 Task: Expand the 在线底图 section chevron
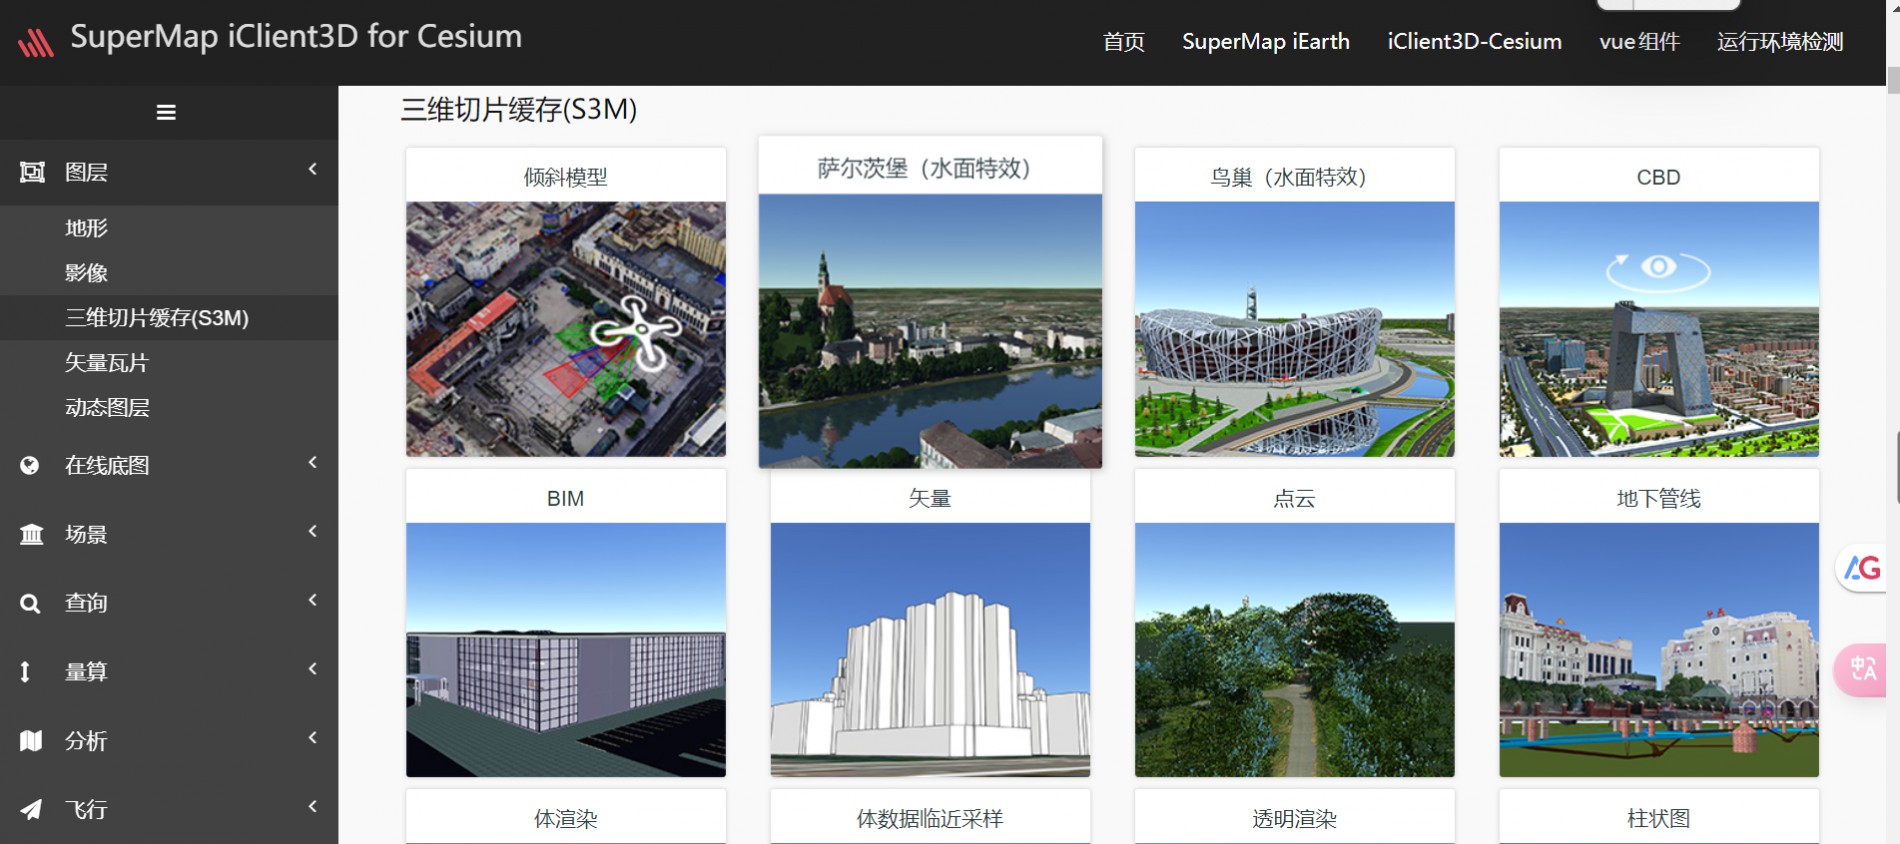[313, 462]
